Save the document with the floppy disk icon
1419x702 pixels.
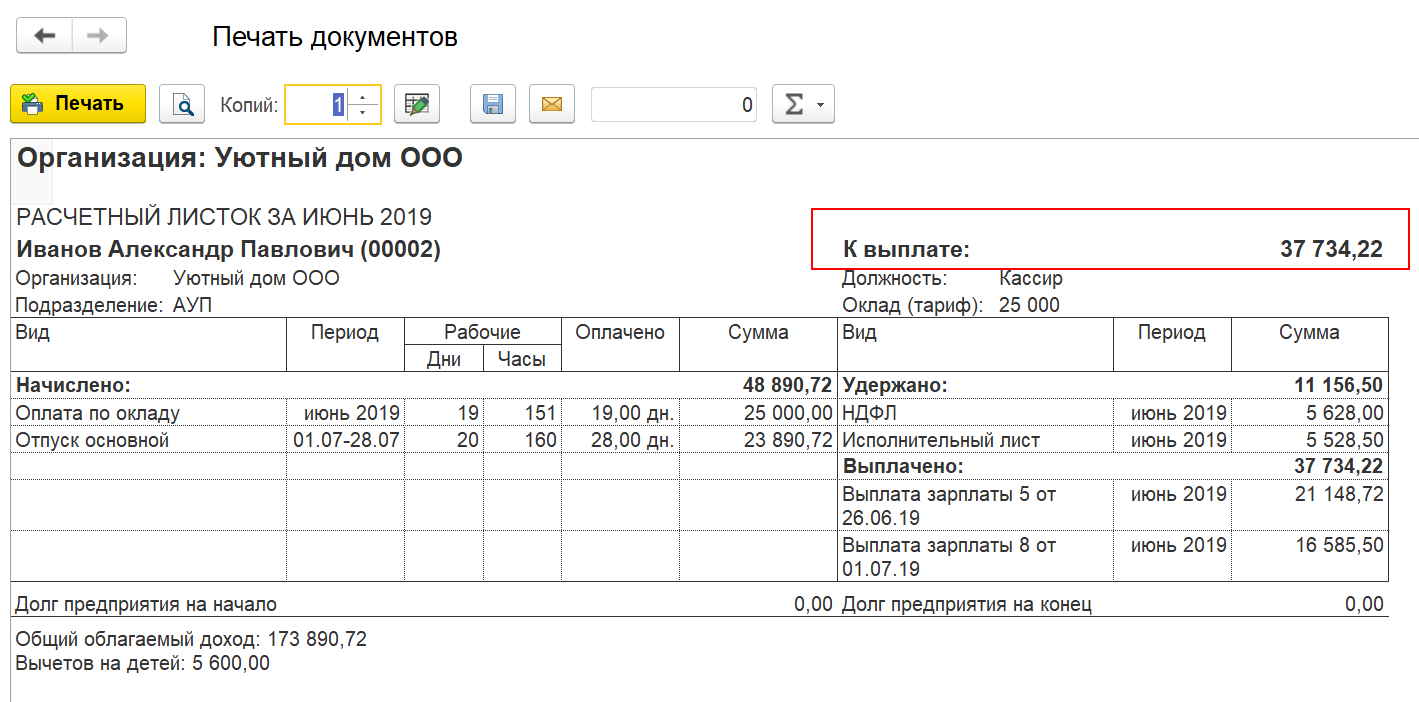[x=492, y=104]
